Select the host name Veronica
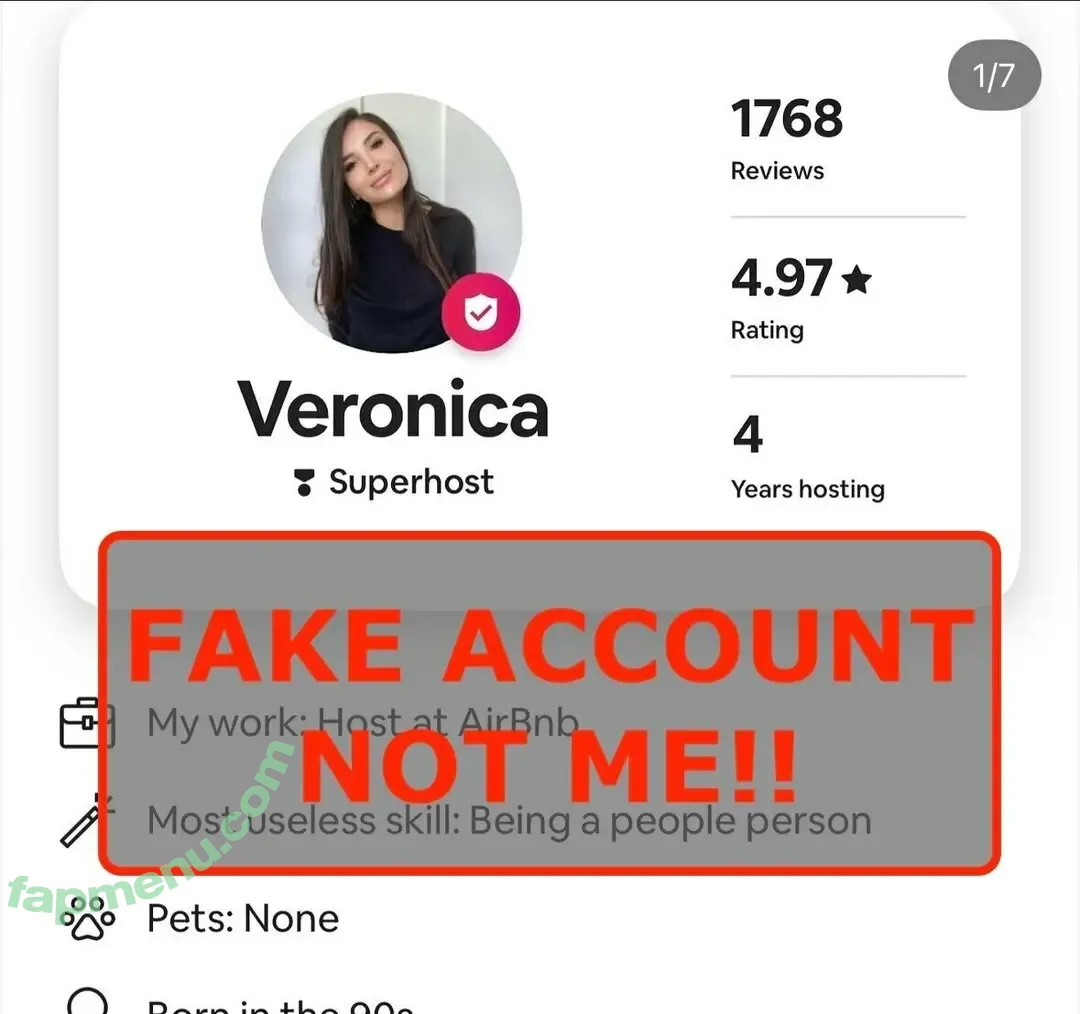 click(x=393, y=410)
